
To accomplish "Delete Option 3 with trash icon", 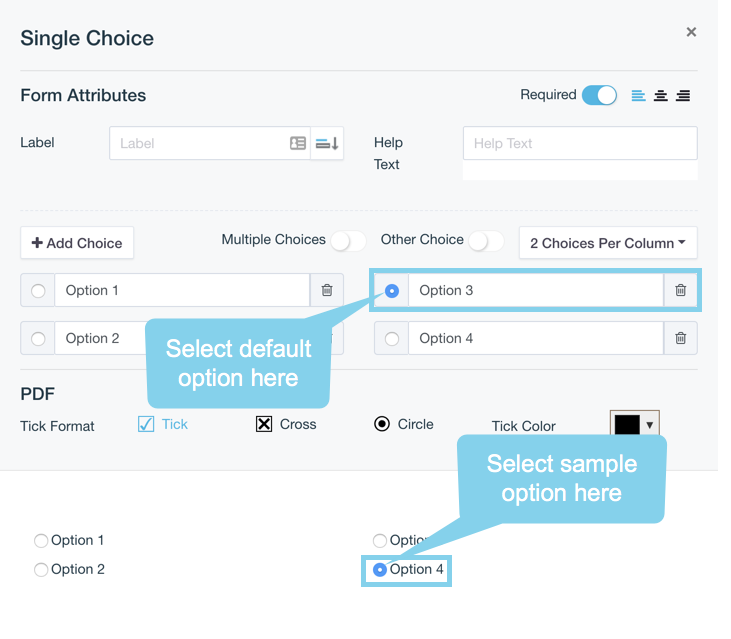I will click(x=680, y=290).
